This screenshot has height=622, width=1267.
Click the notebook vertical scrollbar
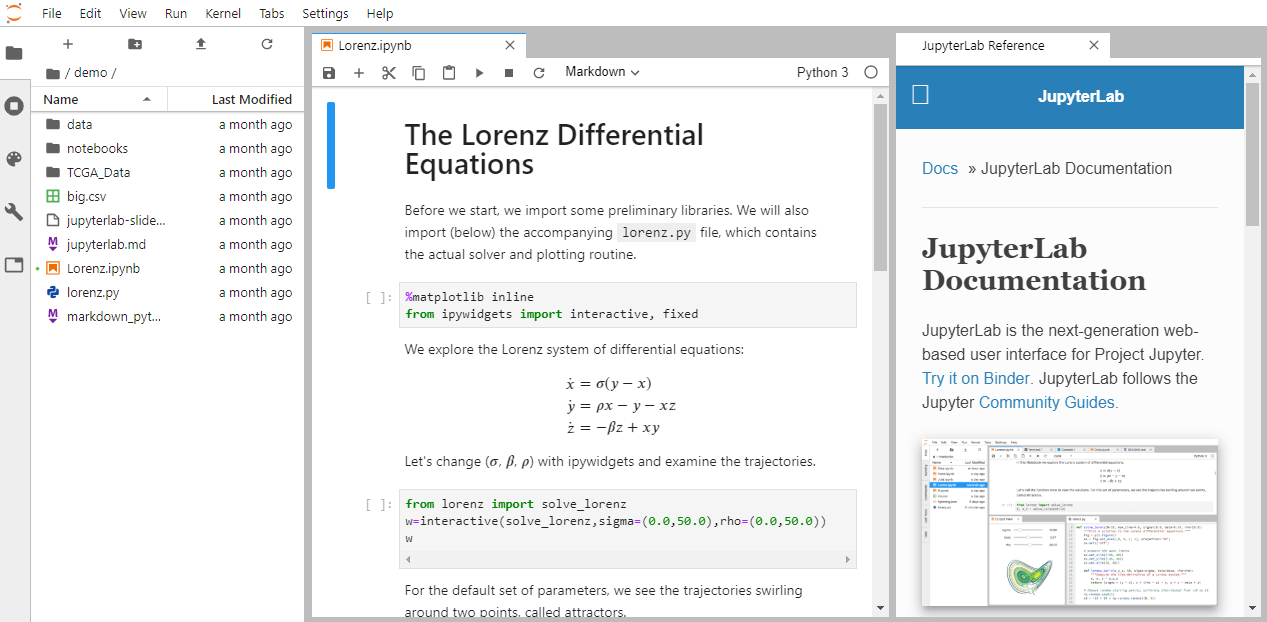880,188
